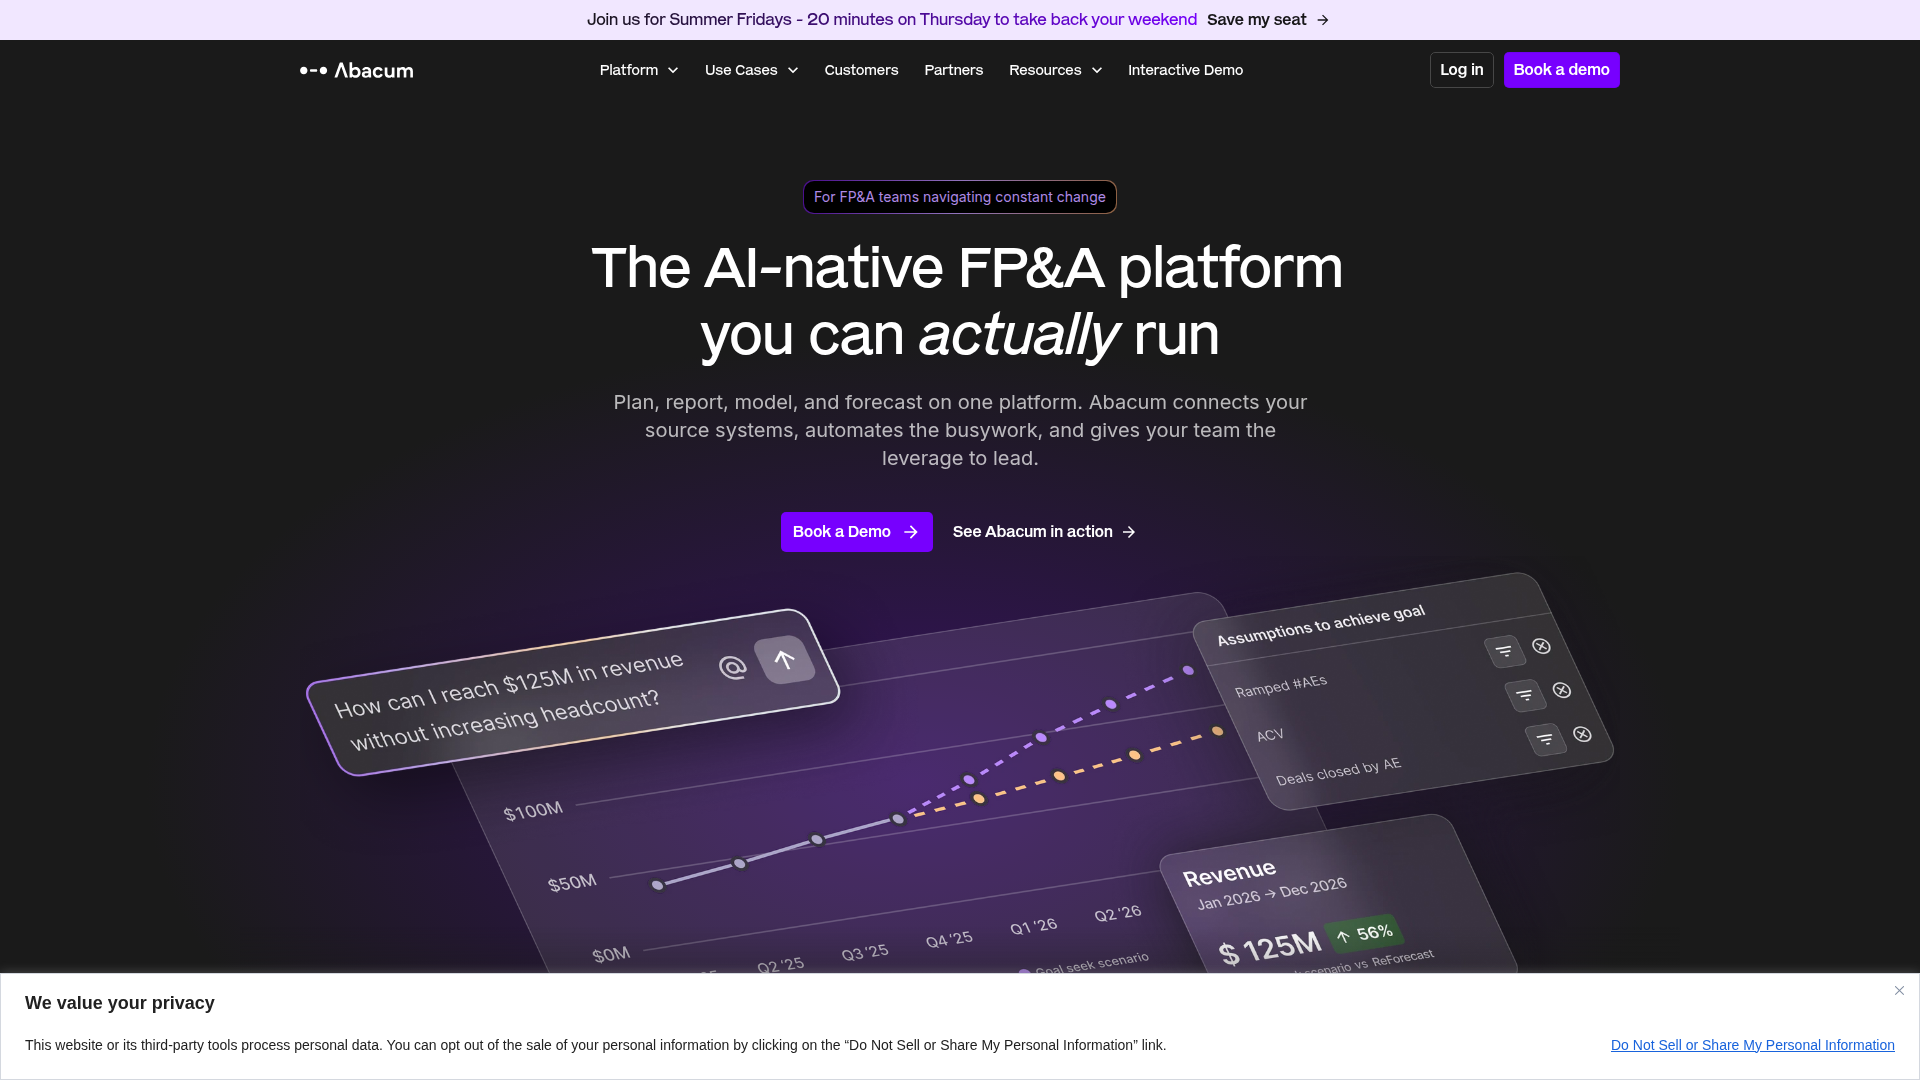Click the filter icon for Deals closed by AE
The width and height of the screenshot is (1920, 1080).
(x=1545, y=739)
